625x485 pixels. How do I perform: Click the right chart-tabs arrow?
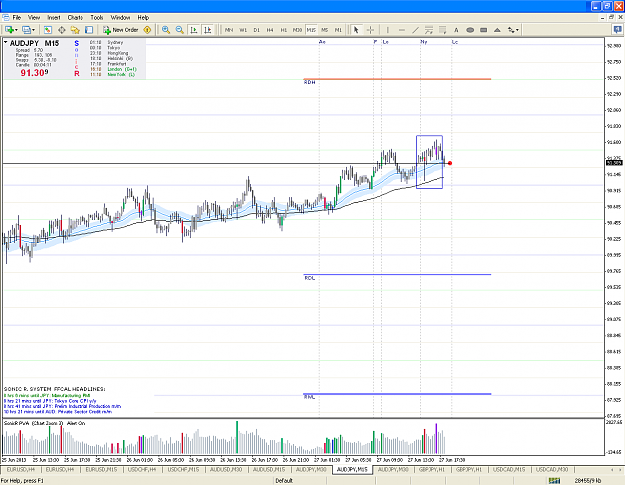click(x=619, y=470)
